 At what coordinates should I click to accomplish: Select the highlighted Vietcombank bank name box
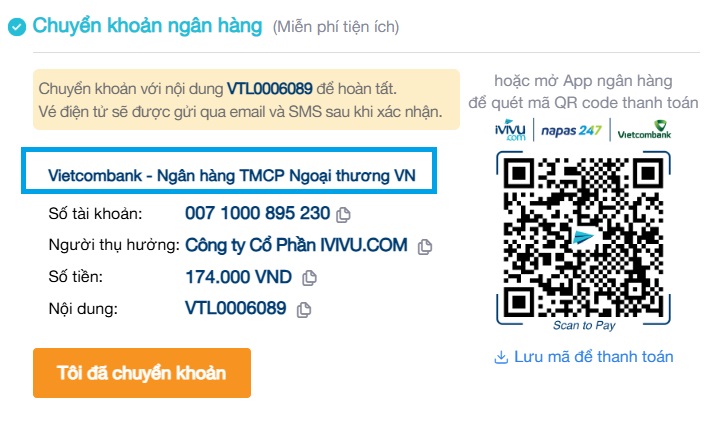tap(229, 171)
